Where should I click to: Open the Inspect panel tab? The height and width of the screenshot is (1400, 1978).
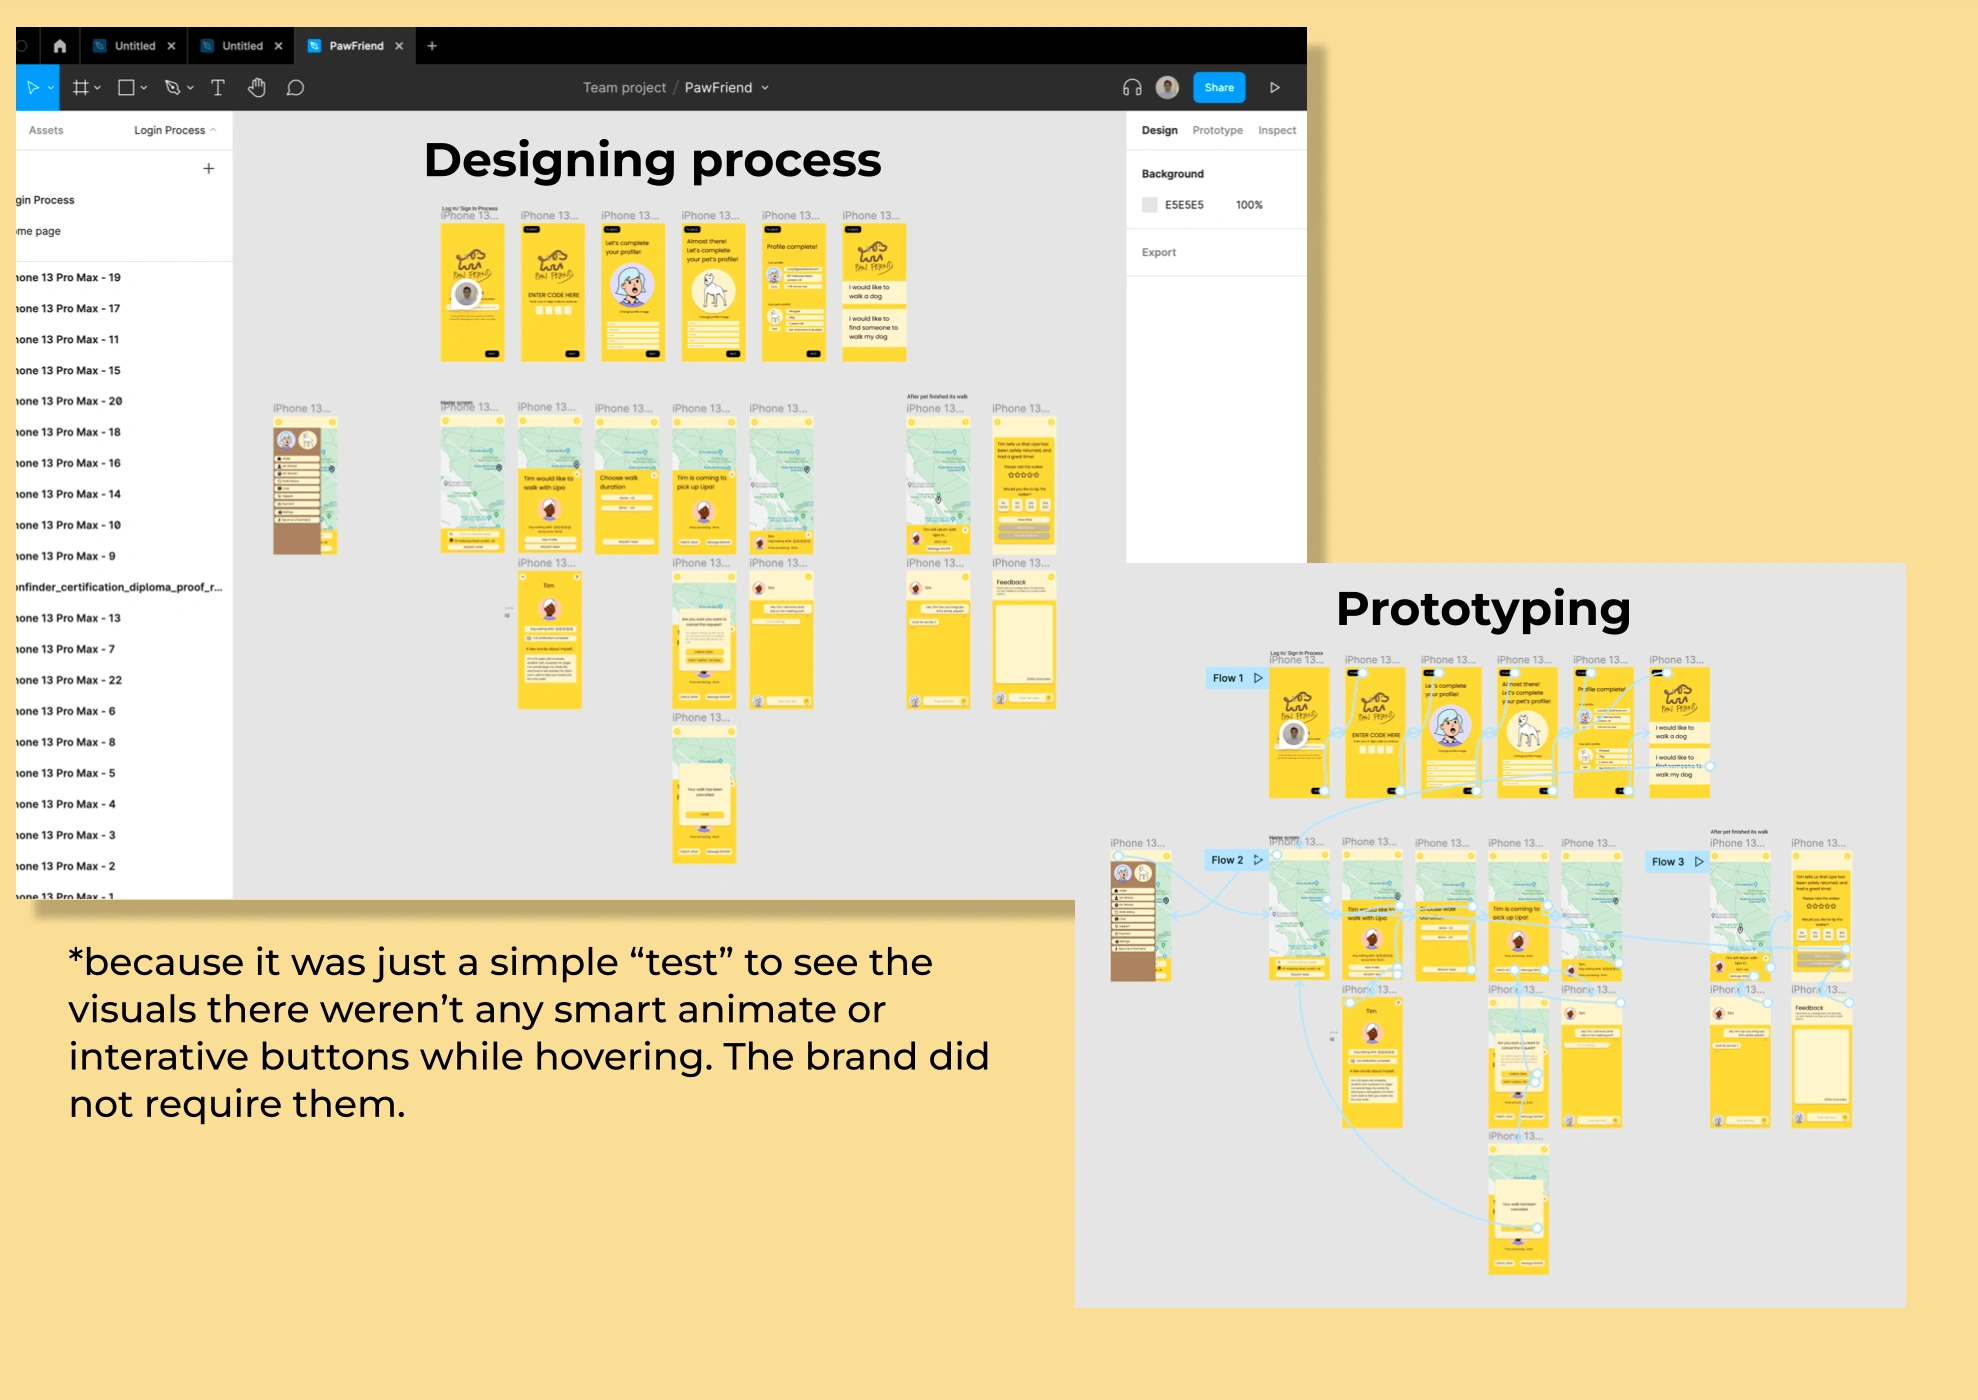(1276, 130)
